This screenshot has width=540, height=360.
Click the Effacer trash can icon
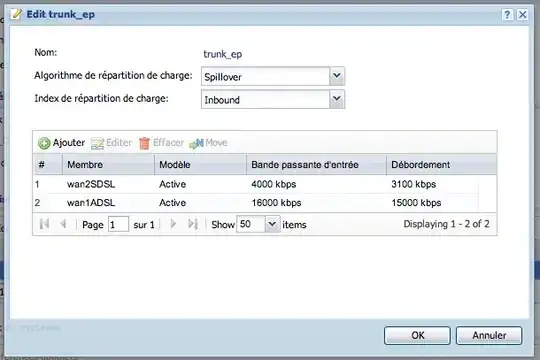click(144, 143)
